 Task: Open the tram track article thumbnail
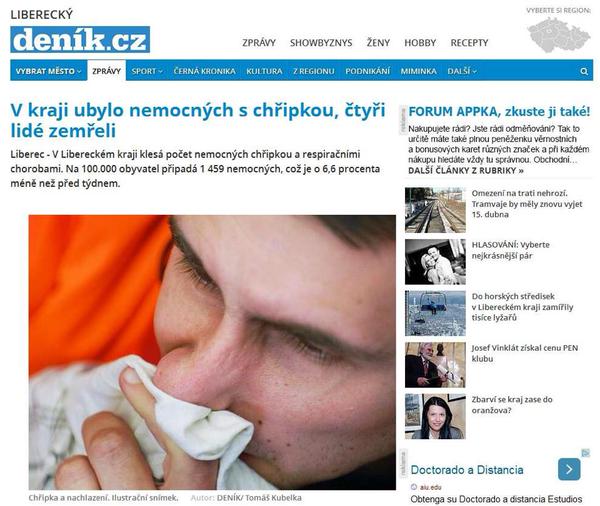(435, 210)
